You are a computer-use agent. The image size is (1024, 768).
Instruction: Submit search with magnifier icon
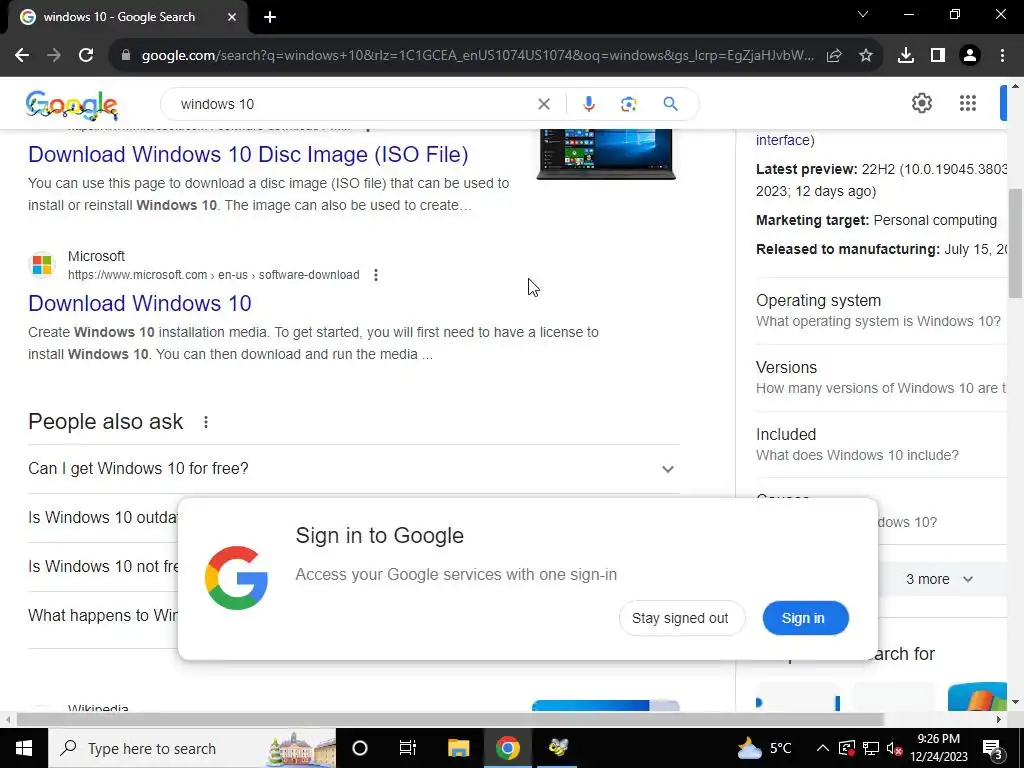tap(670, 104)
